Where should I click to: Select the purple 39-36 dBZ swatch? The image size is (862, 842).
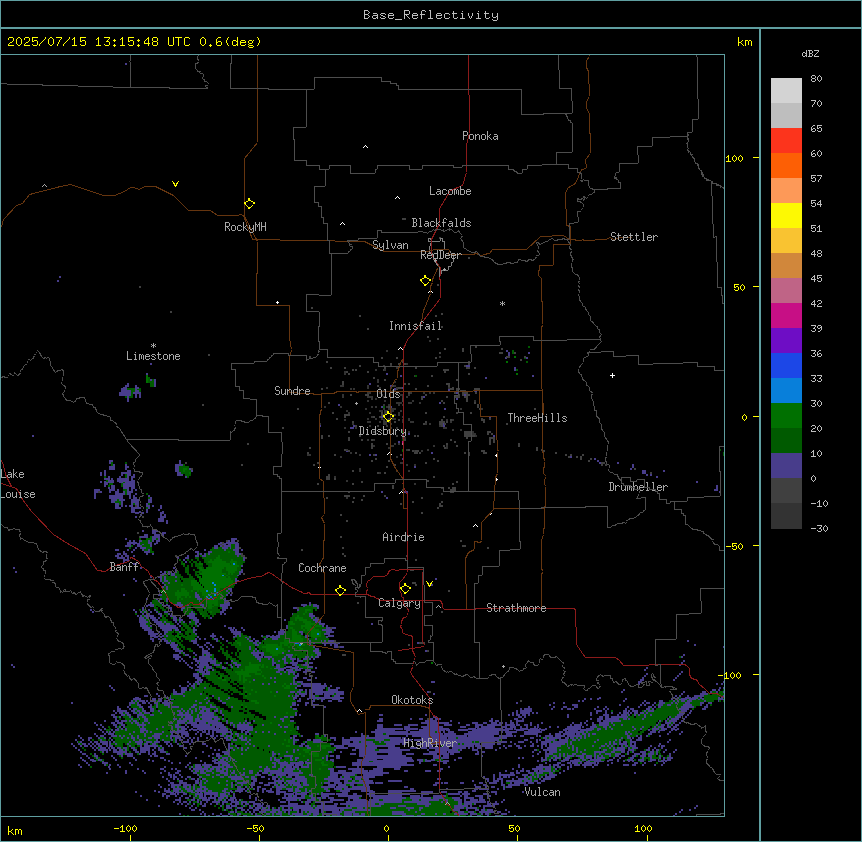tap(786, 341)
